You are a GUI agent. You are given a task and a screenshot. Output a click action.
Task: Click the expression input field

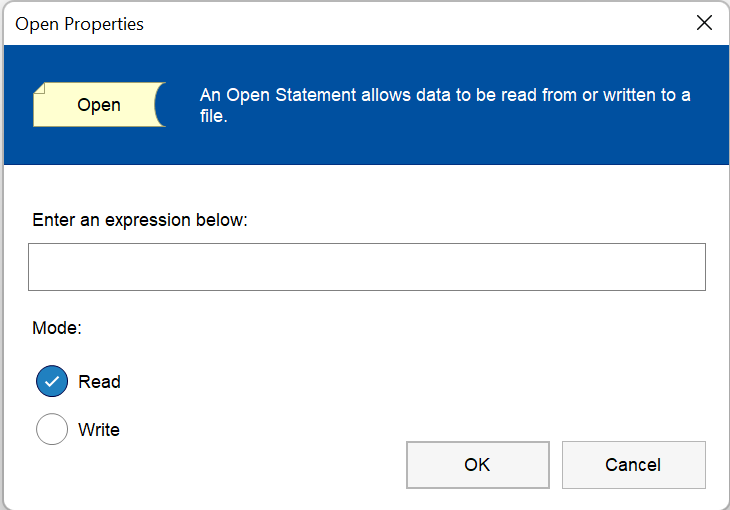(367, 267)
